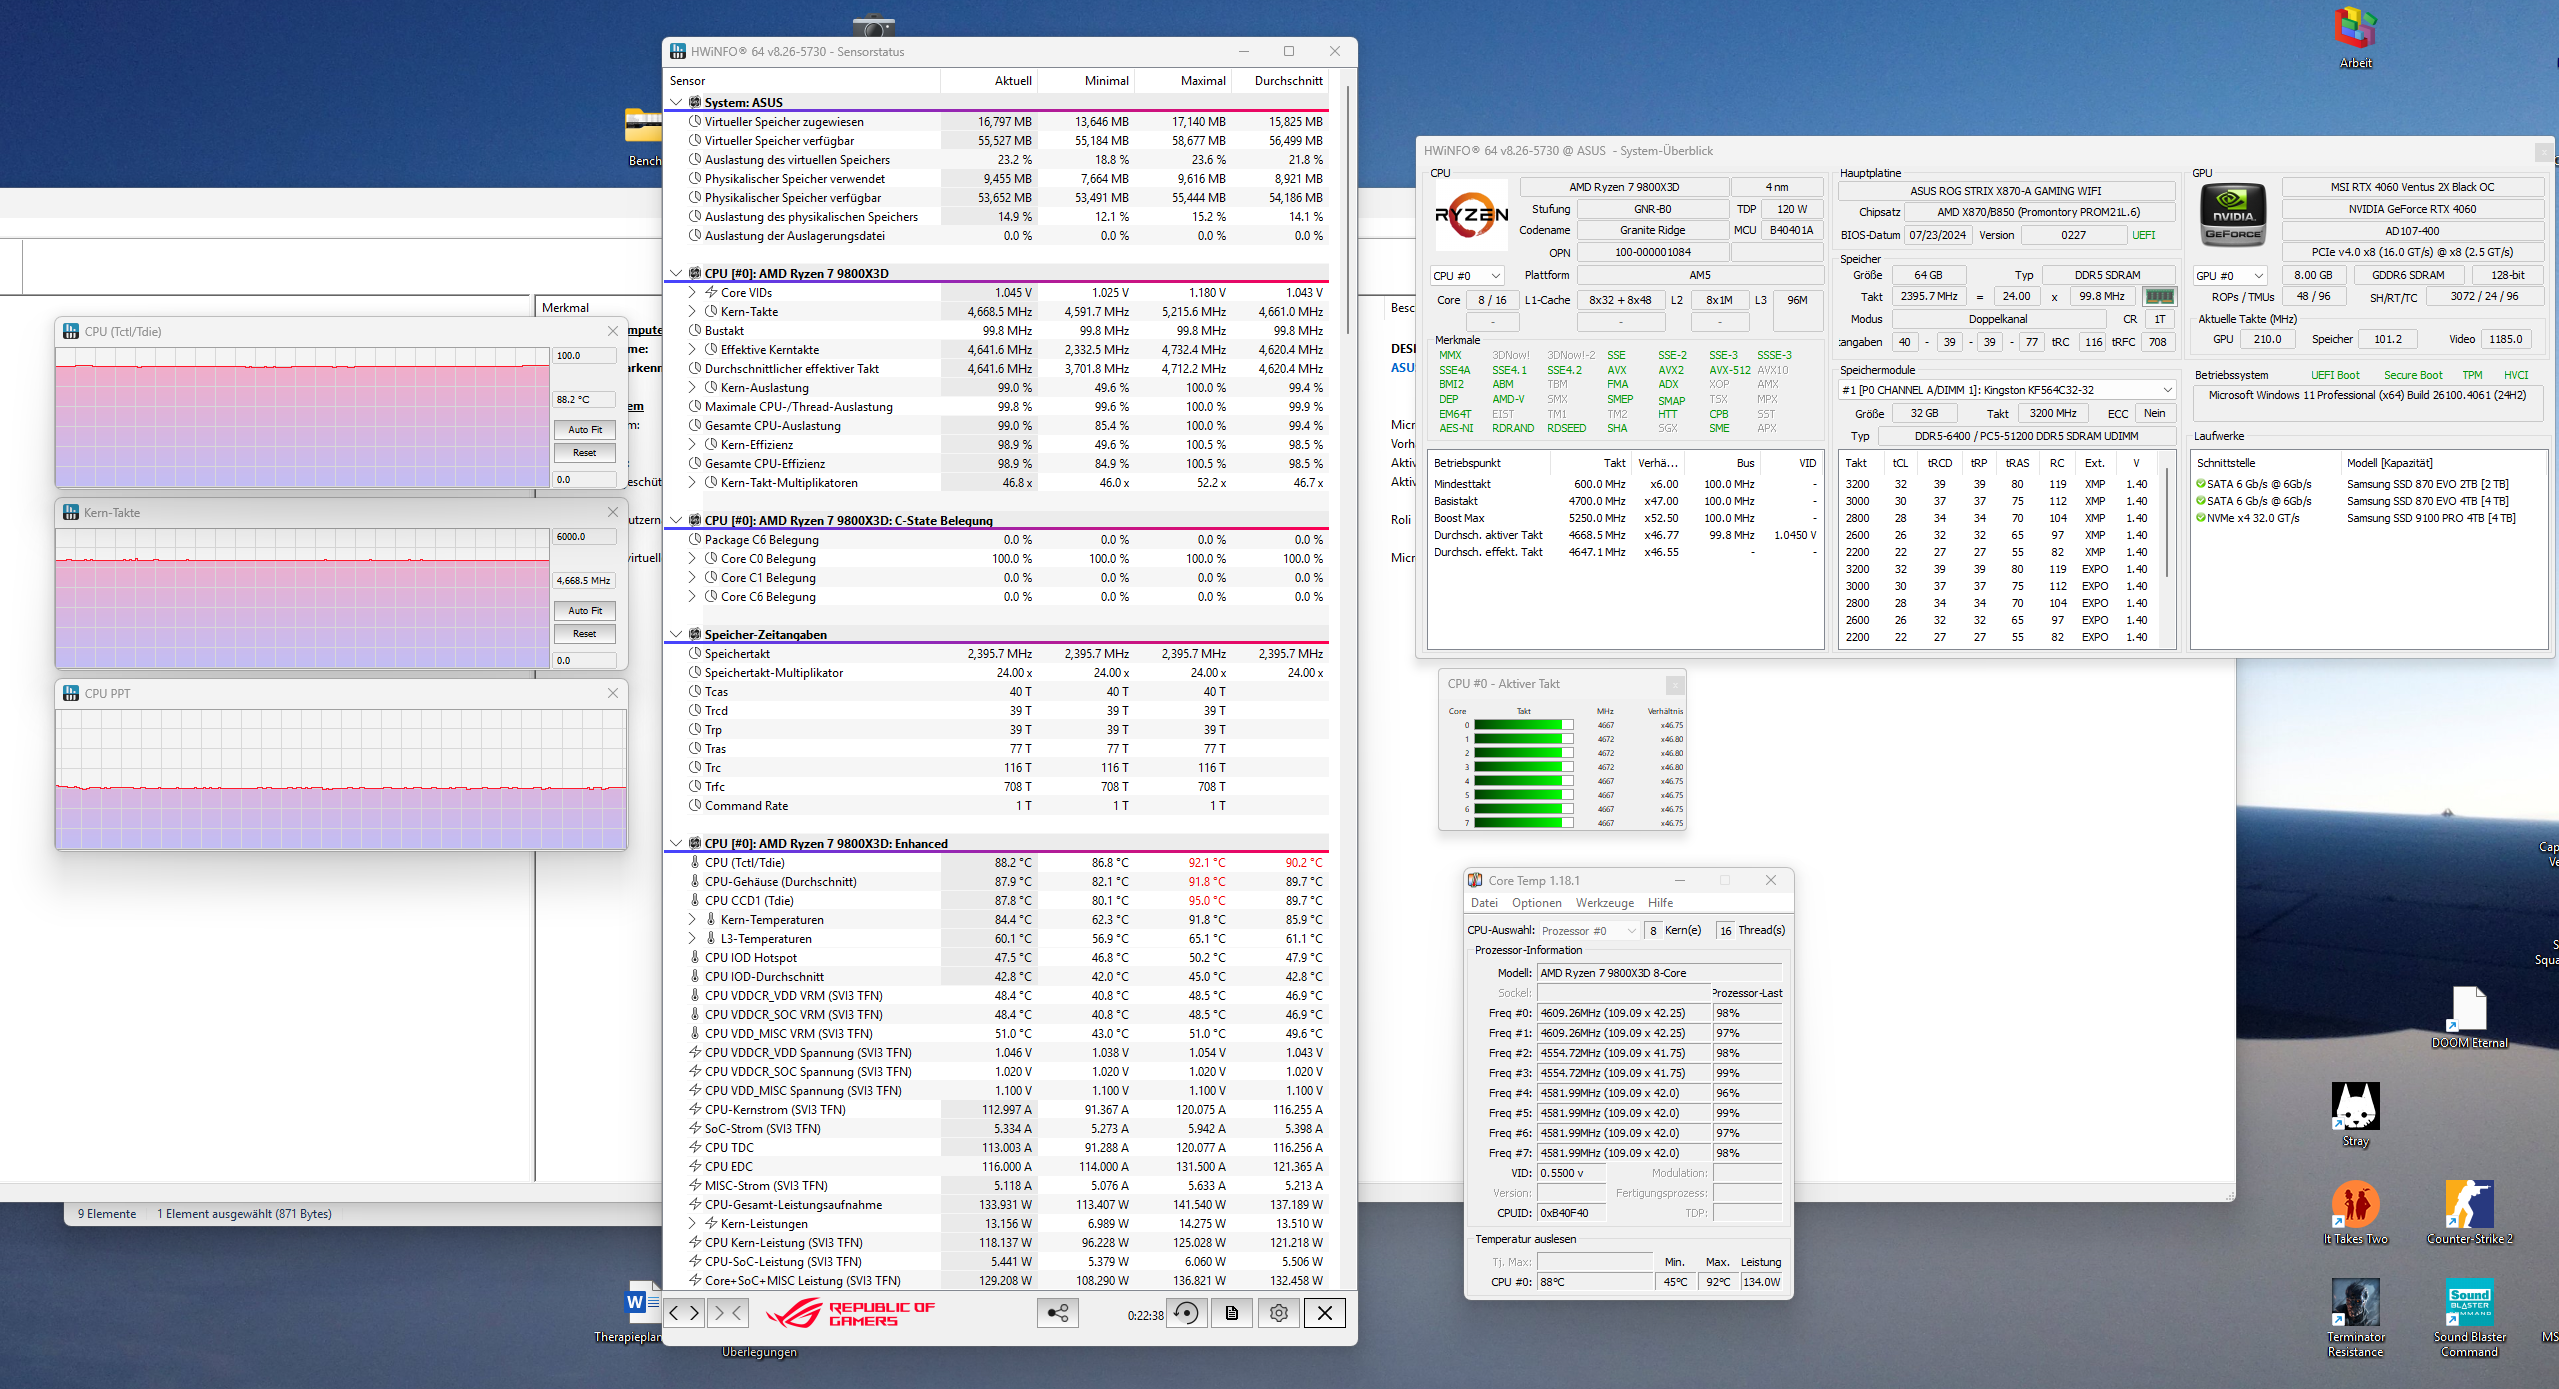Click the sensor list vertical scrollbar
2559x1389 pixels.
(1347, 210)
